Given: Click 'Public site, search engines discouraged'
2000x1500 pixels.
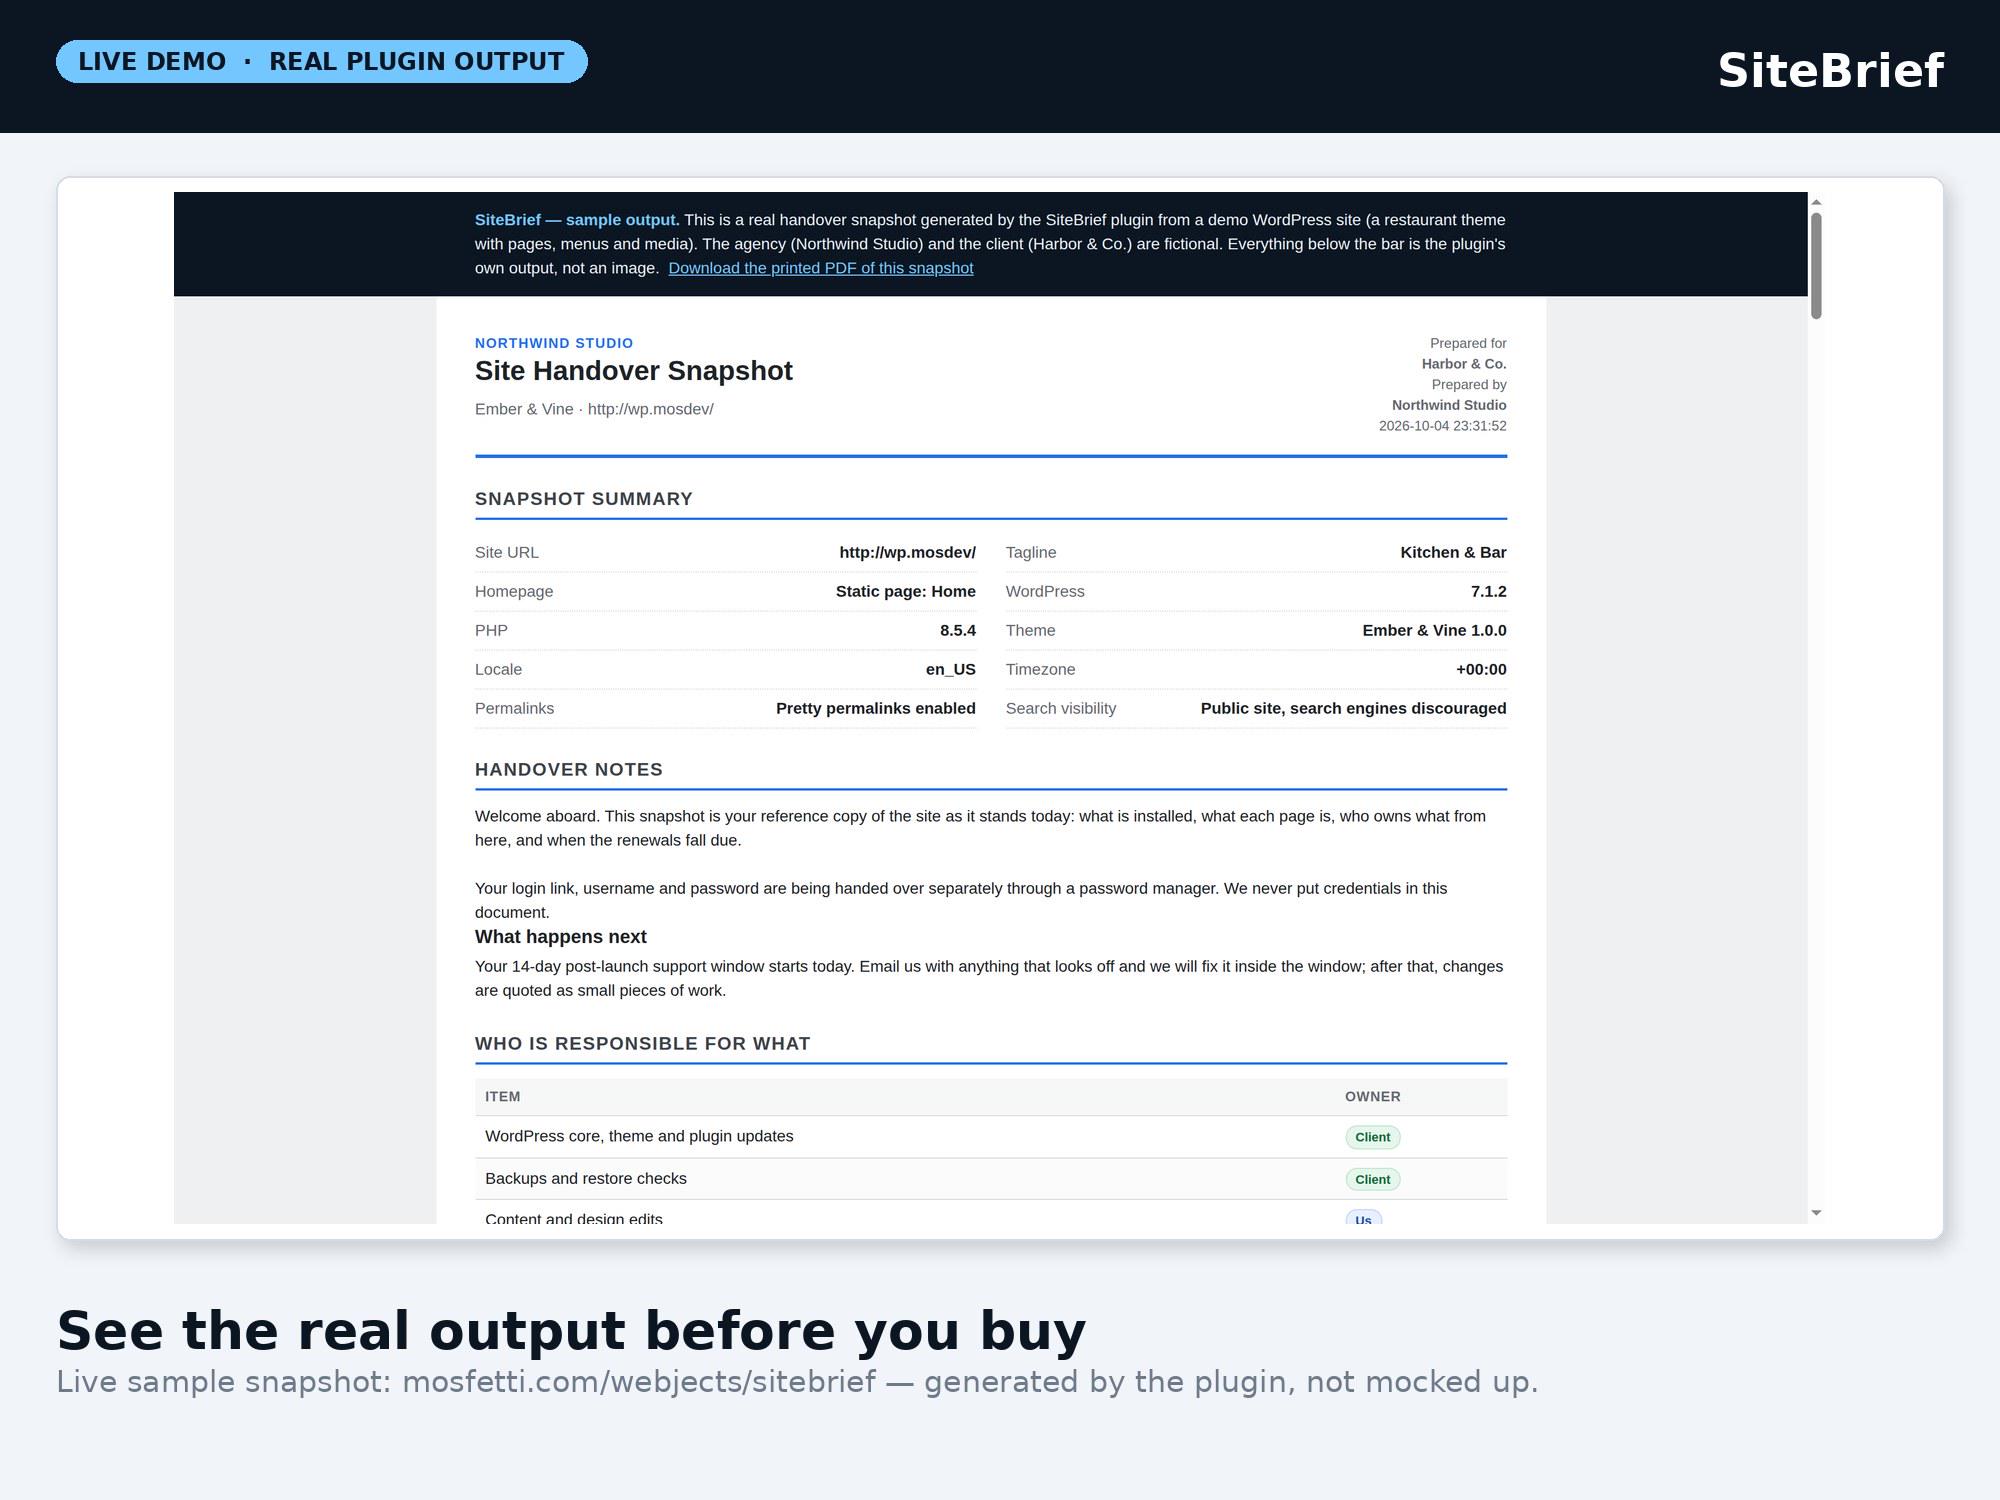Looking at the screenshot, I should 1353,708.
